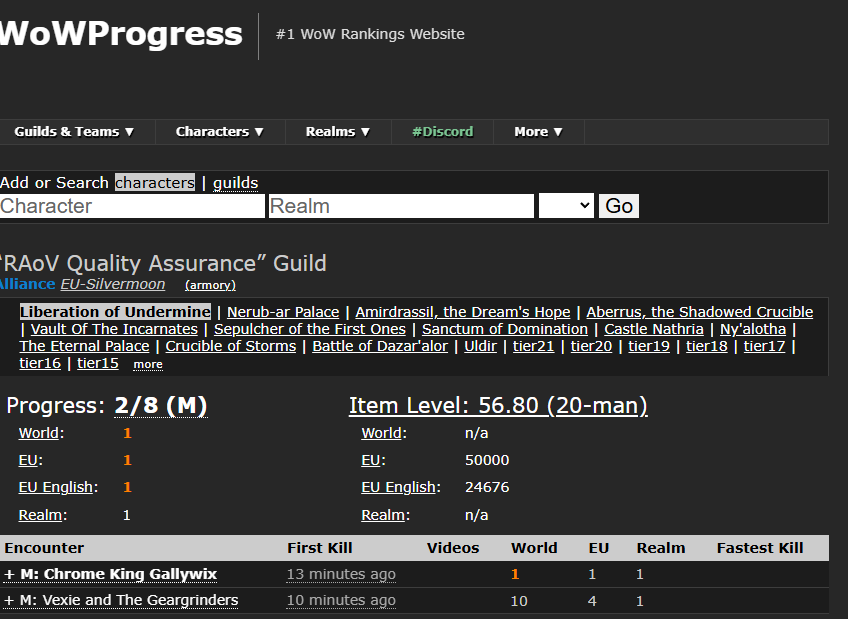
Task: Show more raid tiers
Action: click(x=148, y=365)
